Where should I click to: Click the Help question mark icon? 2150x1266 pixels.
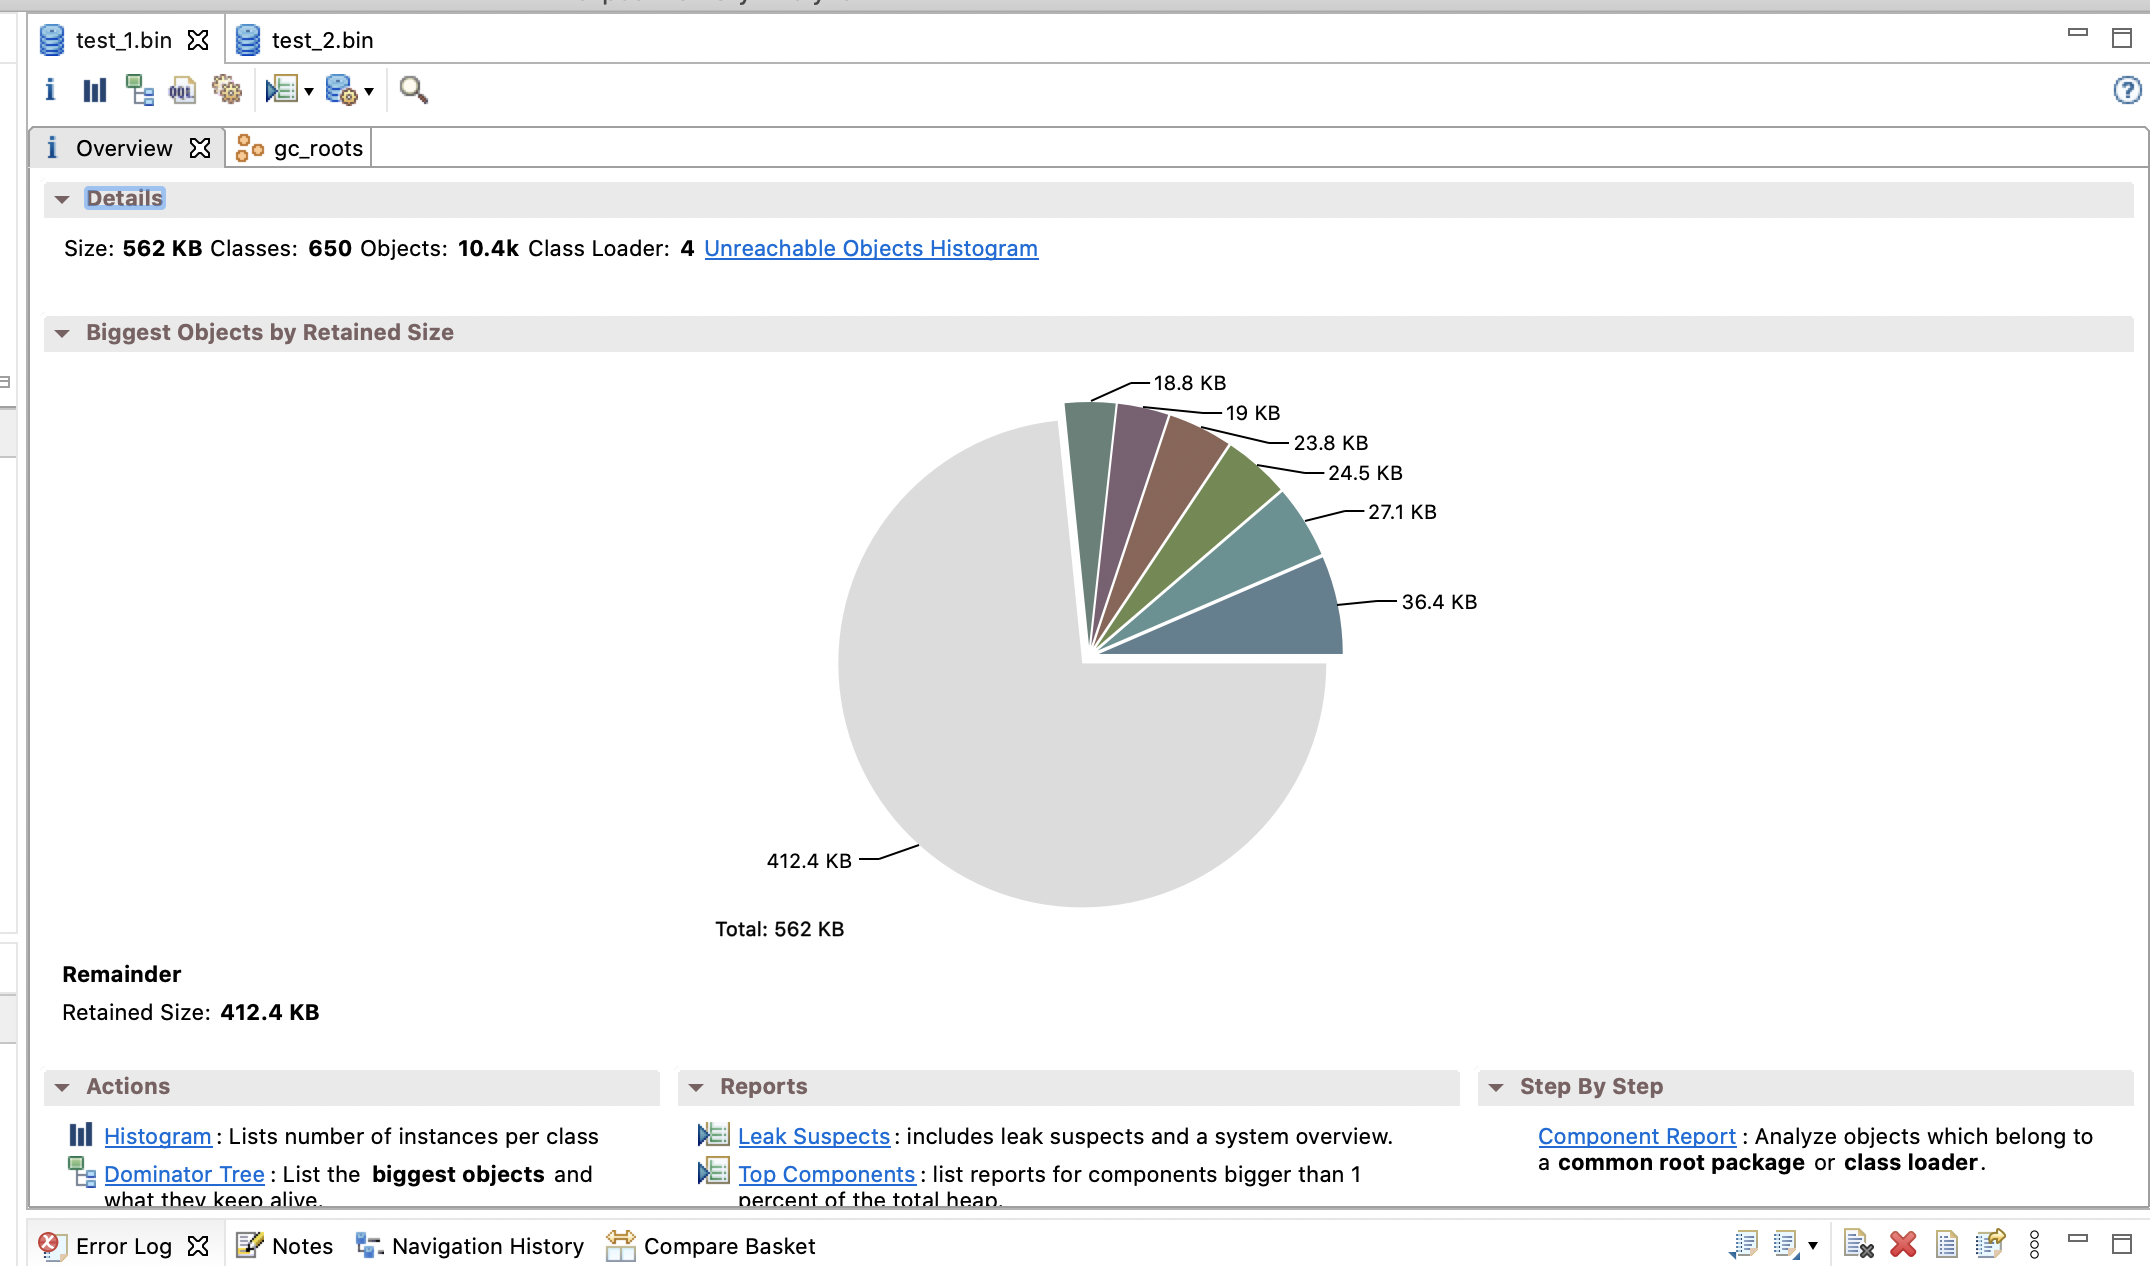2127,90
